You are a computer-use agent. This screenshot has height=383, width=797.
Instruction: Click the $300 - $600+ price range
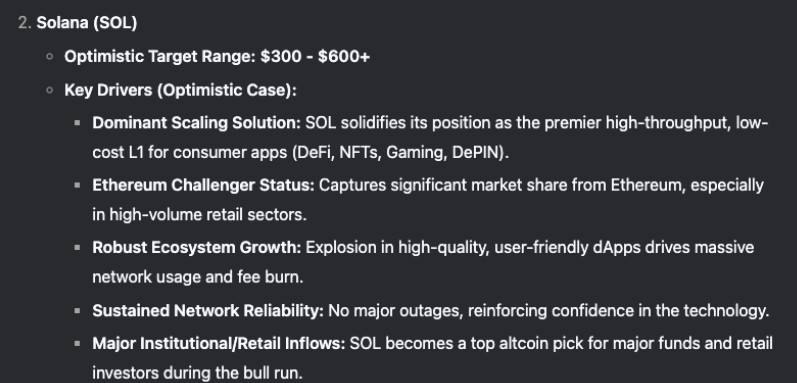[315, 56]
